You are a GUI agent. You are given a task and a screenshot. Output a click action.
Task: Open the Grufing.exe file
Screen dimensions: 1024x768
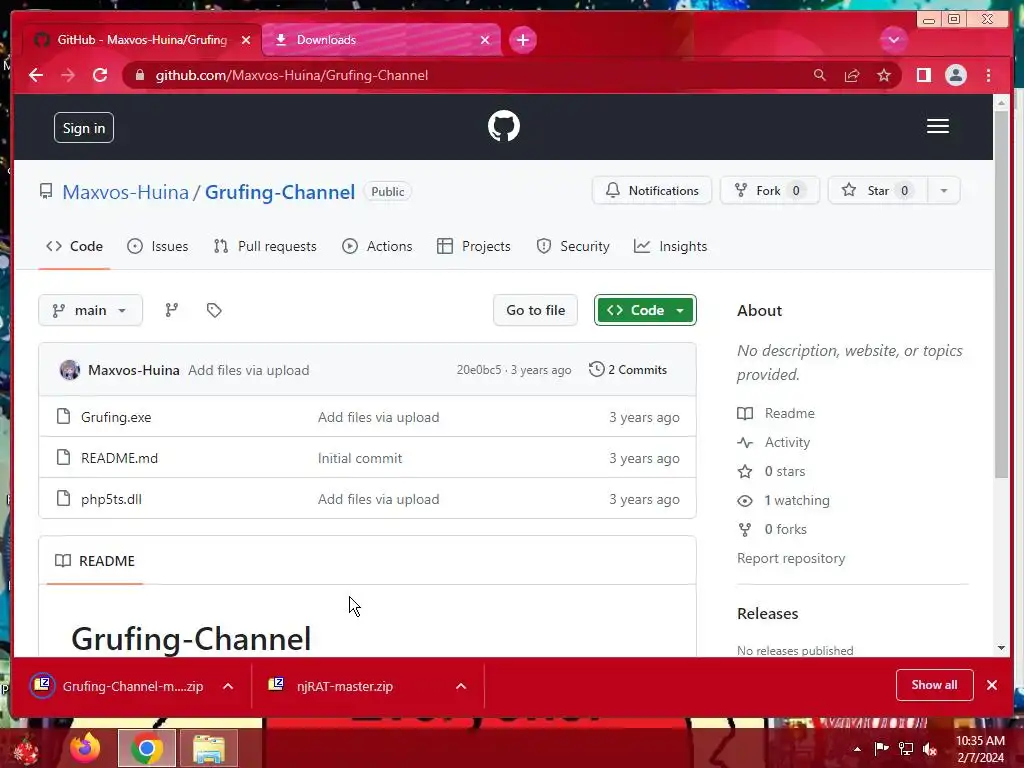point(116,417)
